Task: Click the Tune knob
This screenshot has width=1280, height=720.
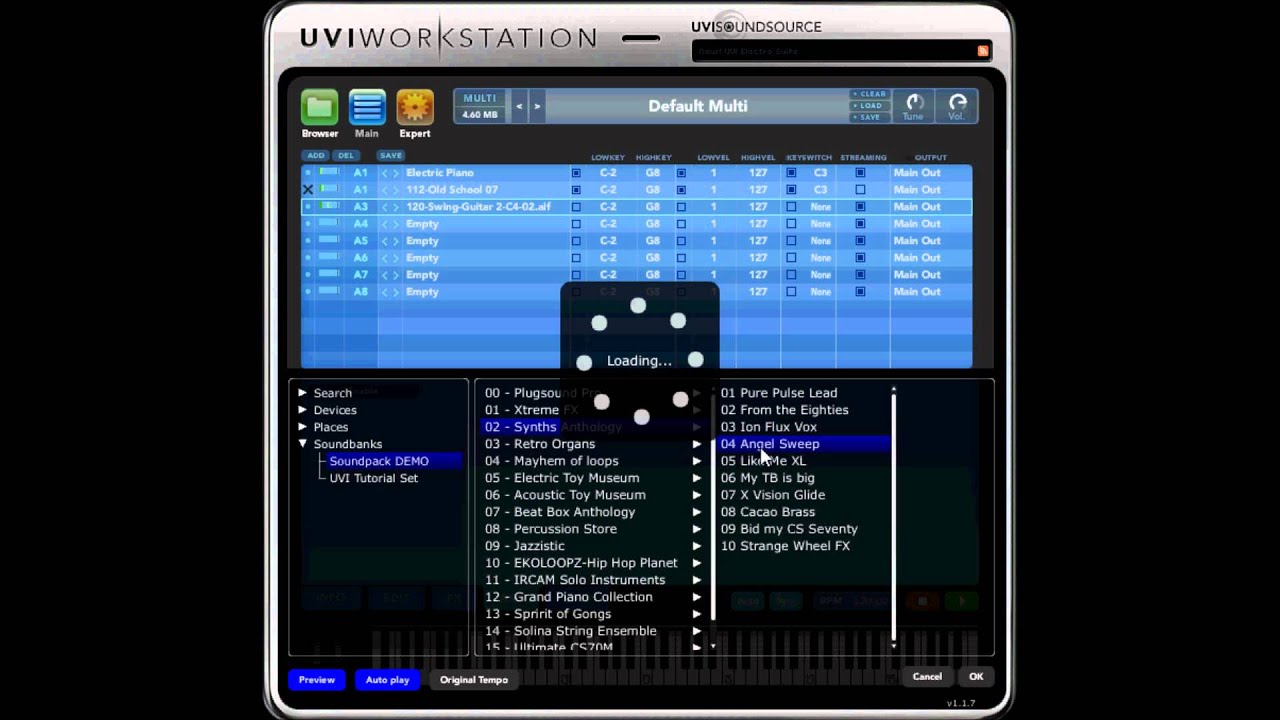Action: pos(914,102)
